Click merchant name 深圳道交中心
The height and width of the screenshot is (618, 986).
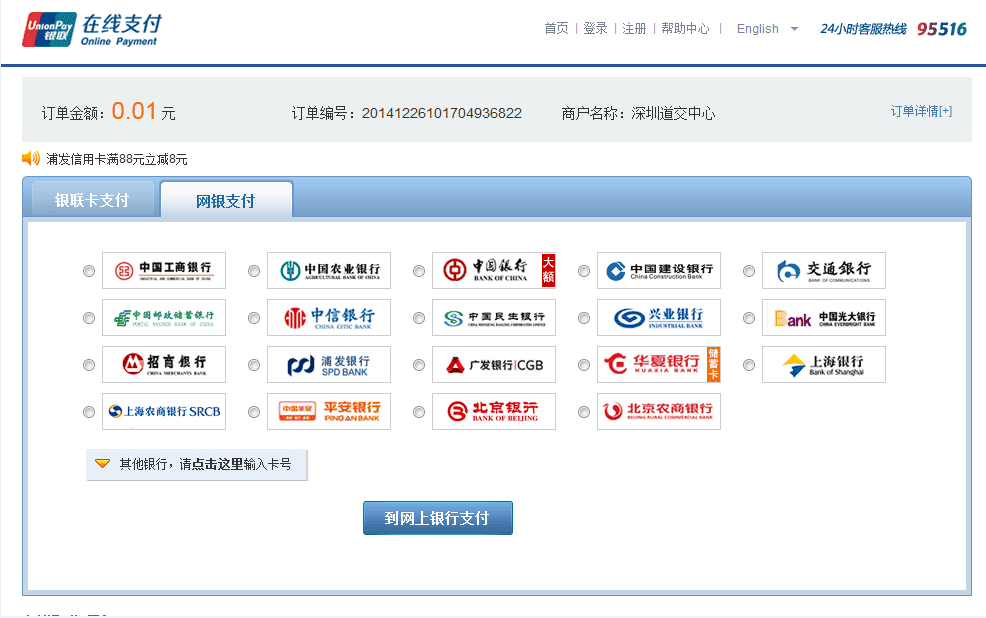point(673,113)
